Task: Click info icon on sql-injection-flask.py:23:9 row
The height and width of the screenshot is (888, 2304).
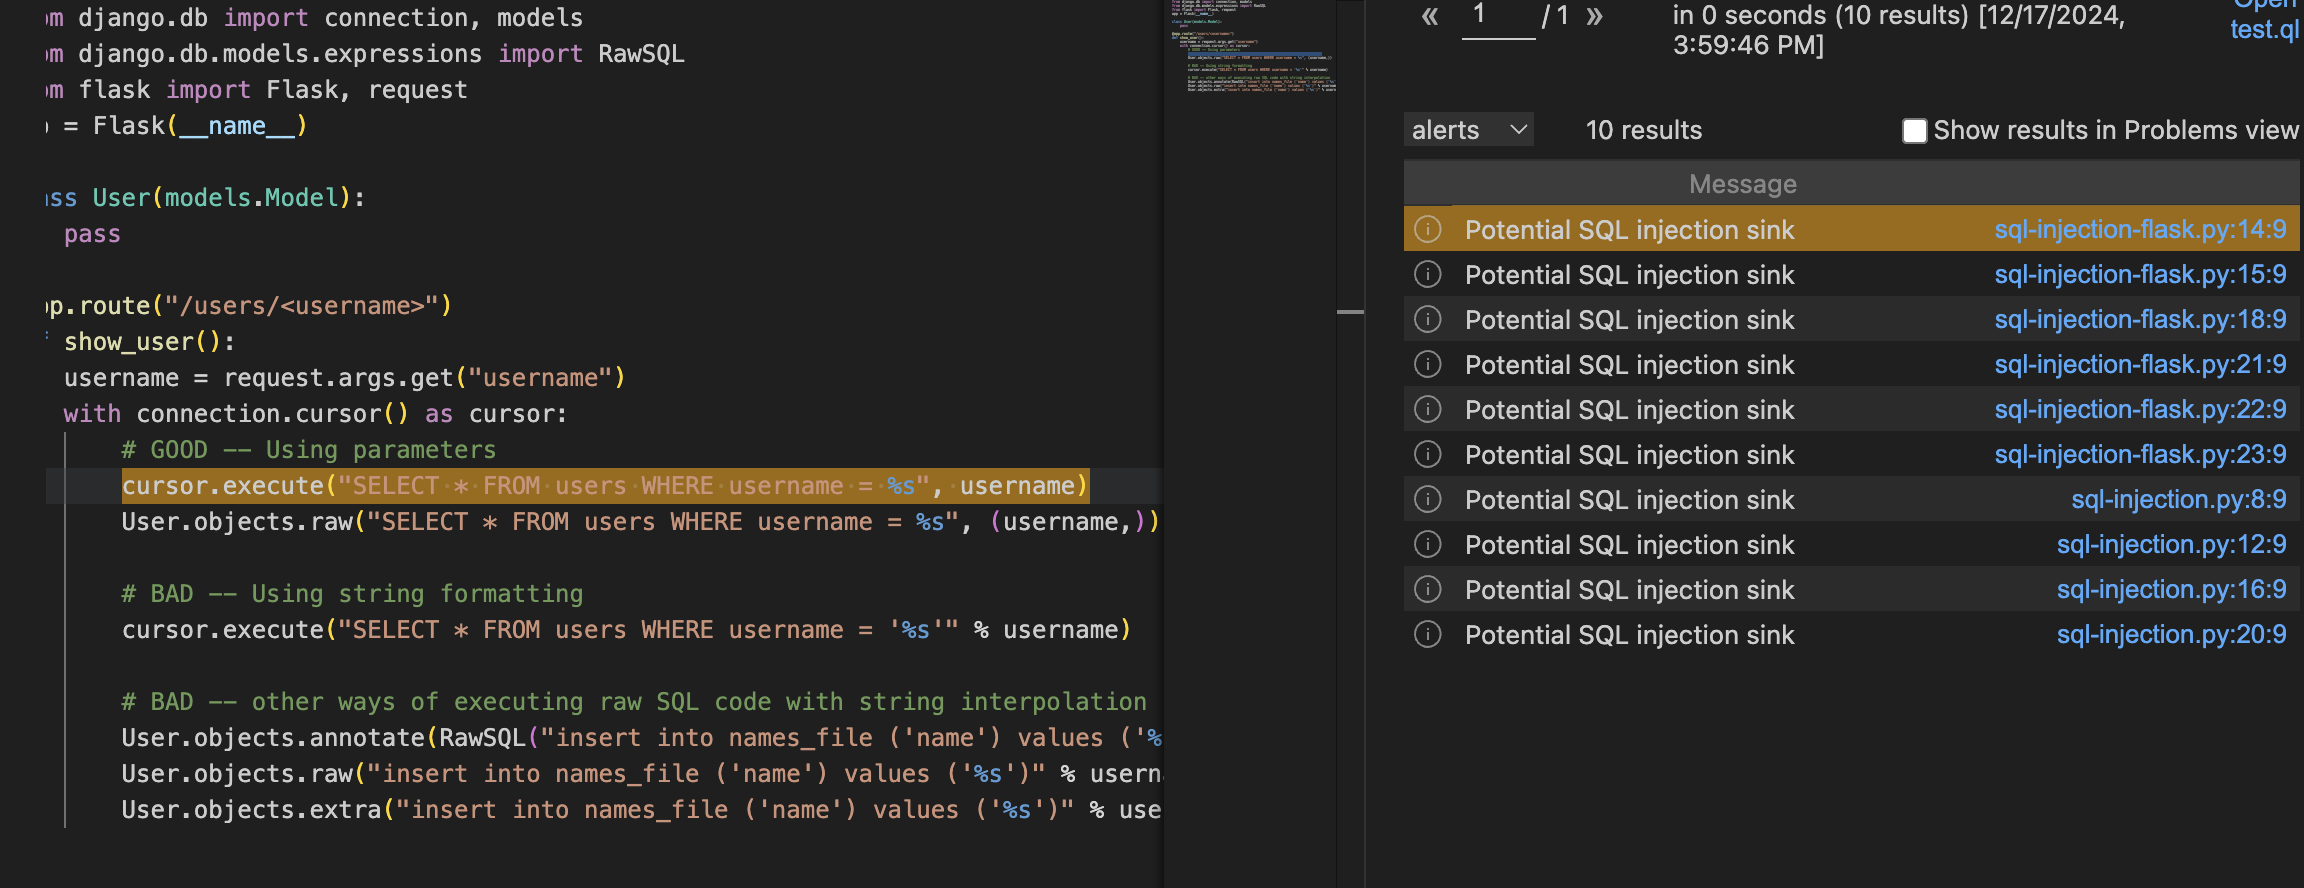Action: [1428, 454]
